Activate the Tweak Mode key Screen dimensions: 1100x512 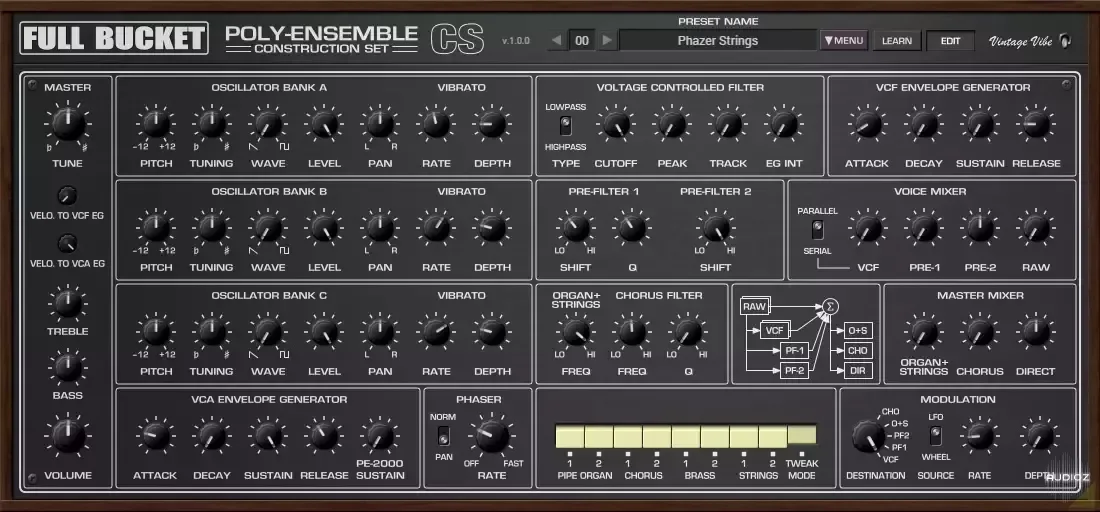pyautogui.click(x=802, y=435)
